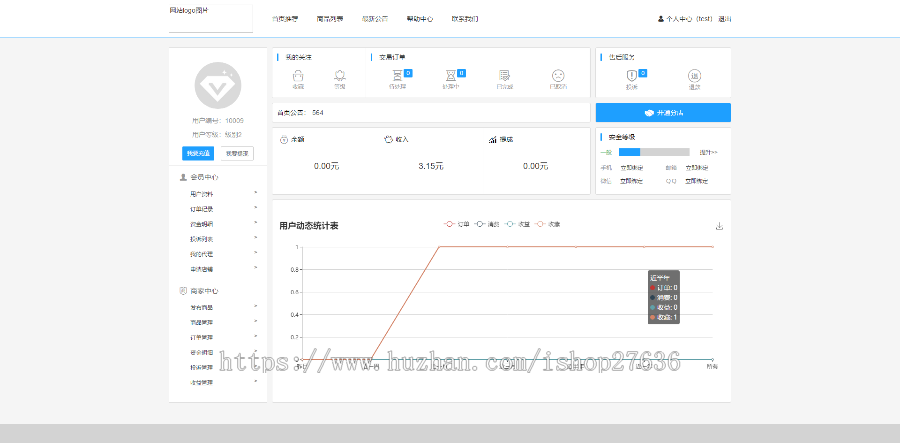Click the blue 我要充值 button
900x443 pixels.
(x=197, y=153)
